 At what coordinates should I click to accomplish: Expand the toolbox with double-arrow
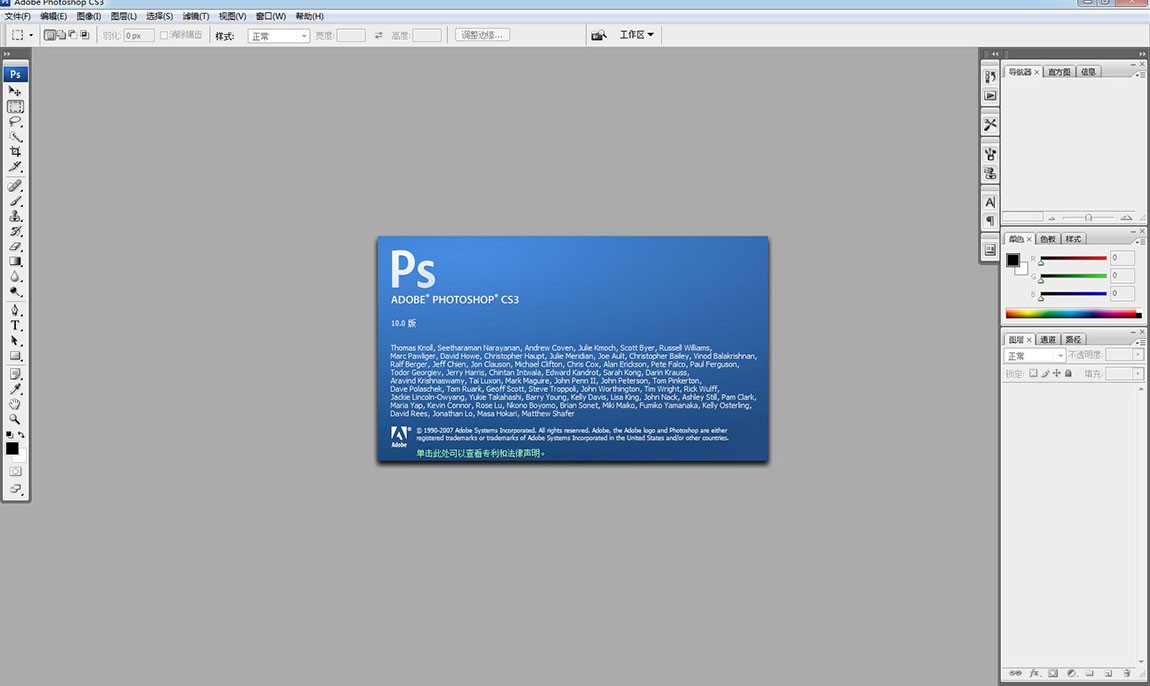coord(7,54)
